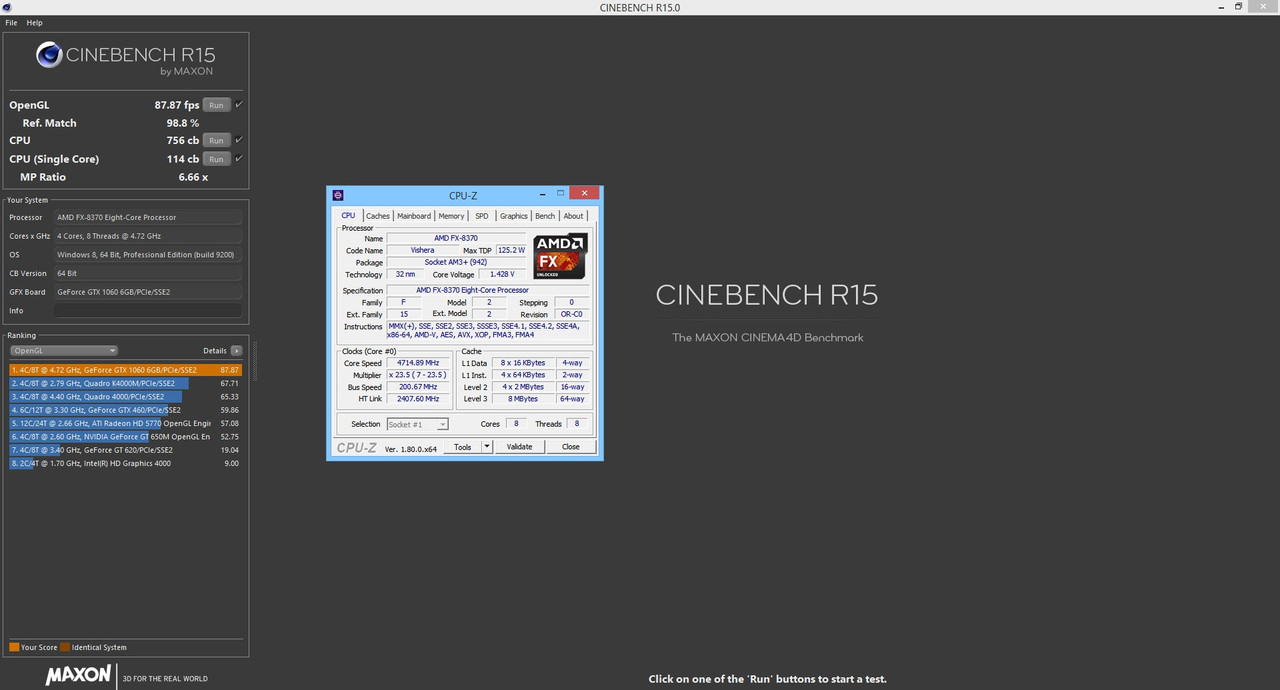This screenshot has height=690, width=1280.
Task: Click the Core Voltage value 1.428 V
Action: [x=503, y=274]
